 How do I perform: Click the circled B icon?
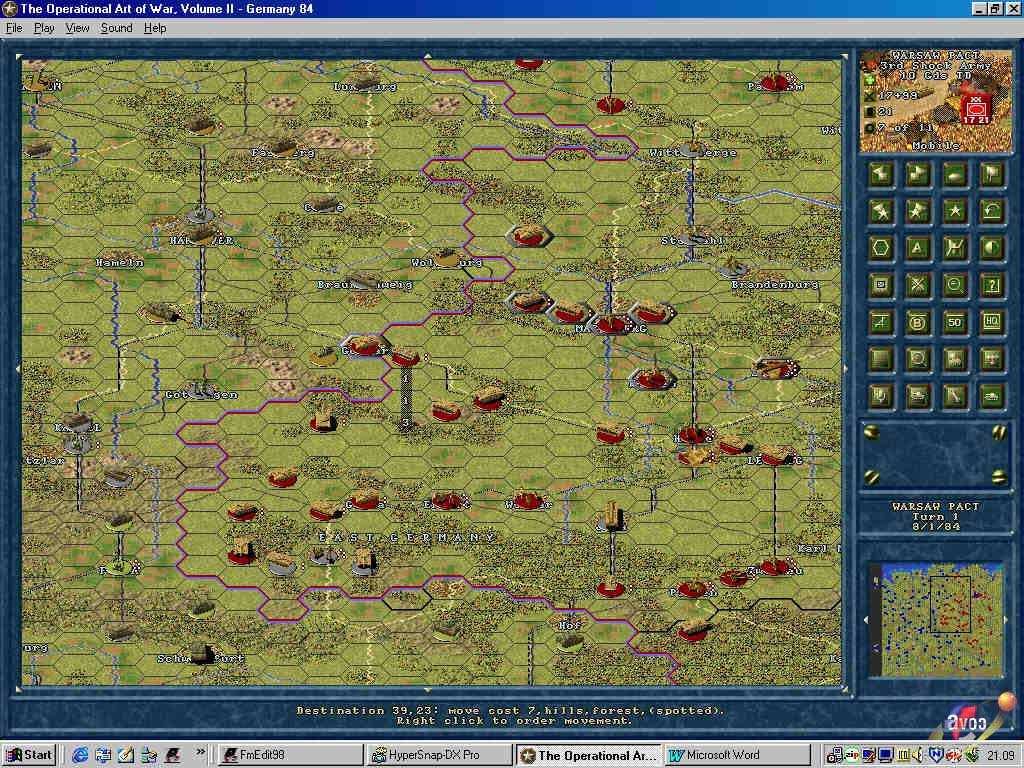pos(918,323)
